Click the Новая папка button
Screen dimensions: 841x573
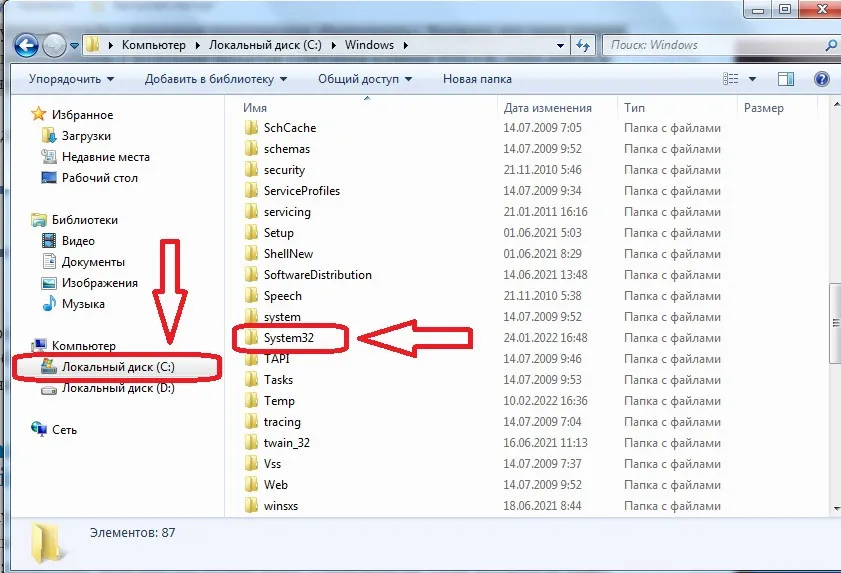[477, 79]
